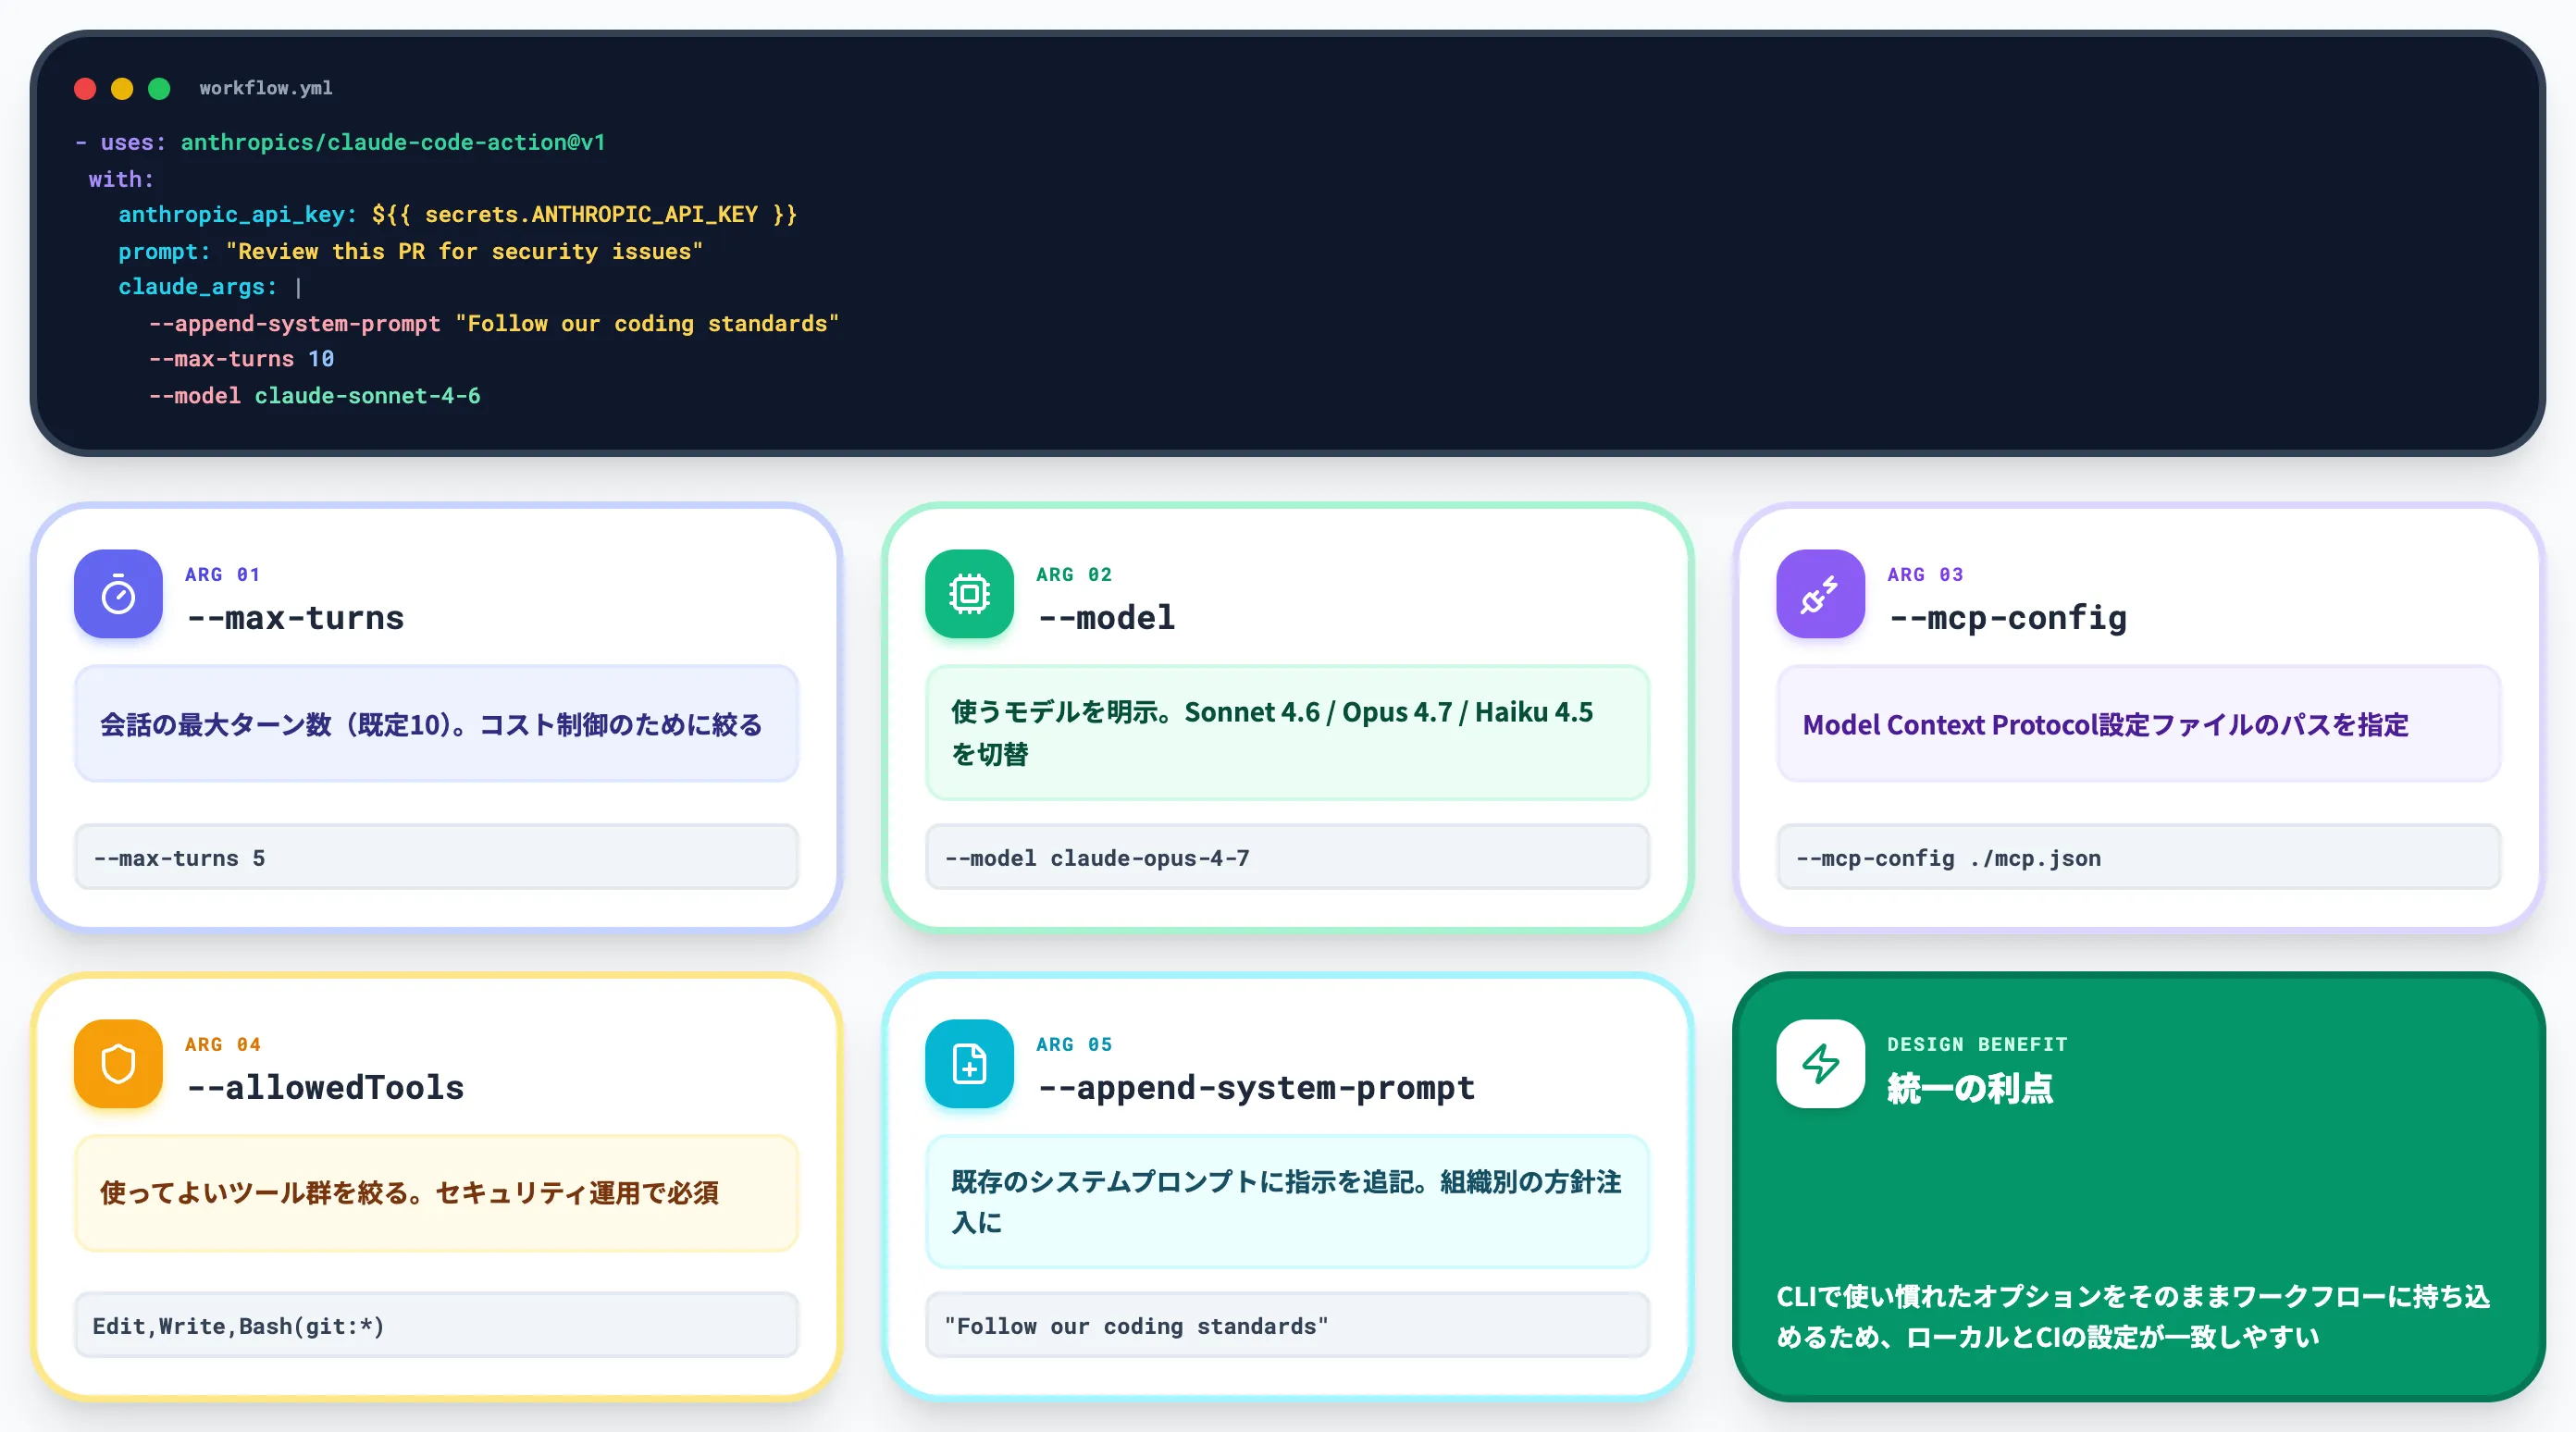This screenshot has height=1432, width=2576.
Task: Click the DESIGN BENEFIT label
Action: click(x=1977, y=1045)
